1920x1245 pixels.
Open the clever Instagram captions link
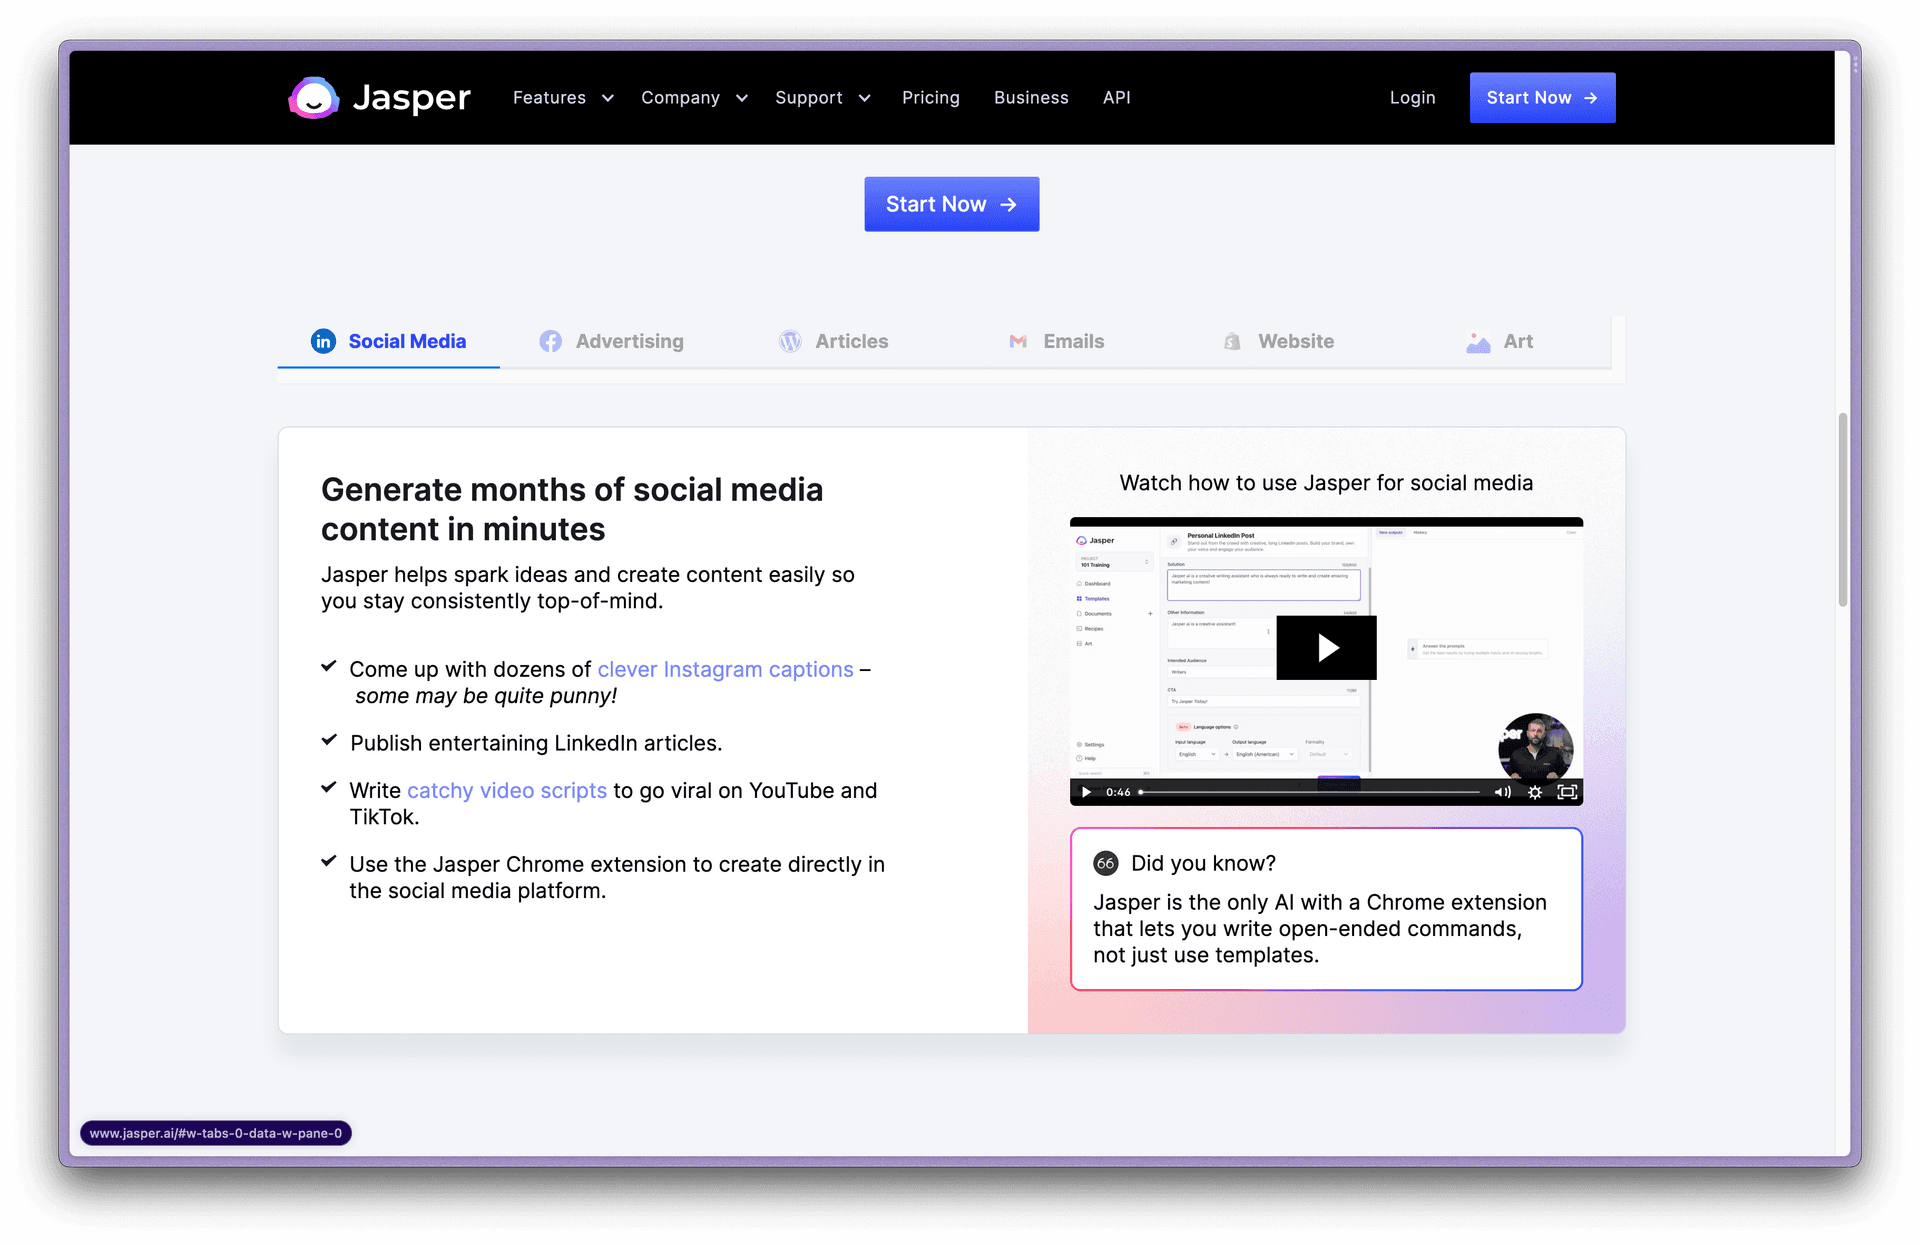(x=725, y=670)
